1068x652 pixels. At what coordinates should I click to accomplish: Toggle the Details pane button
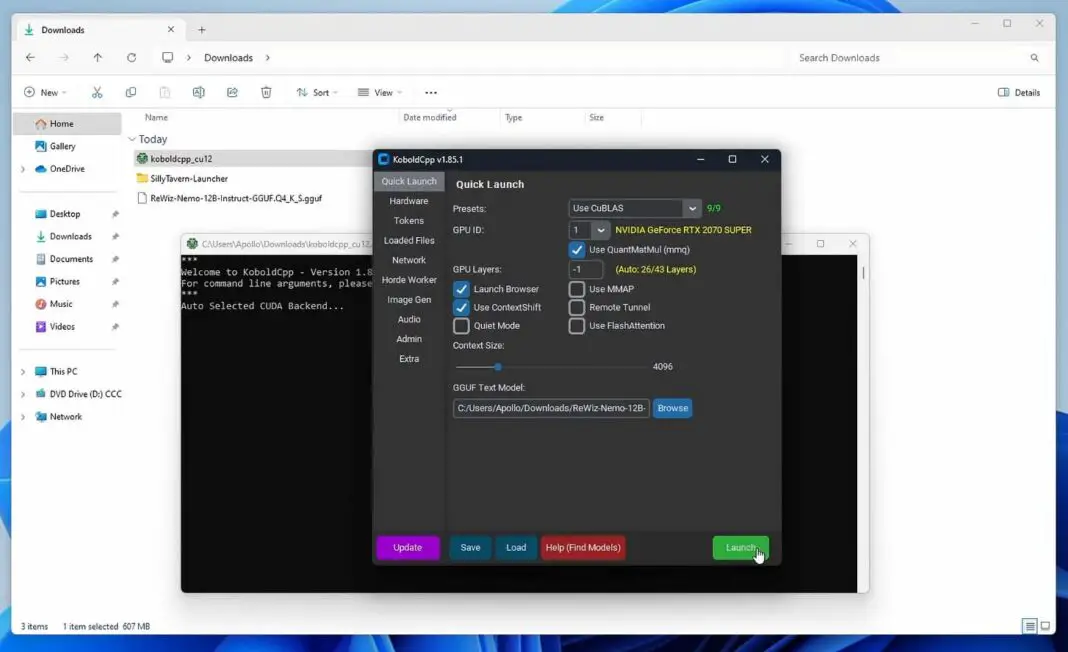(x=1019, y=93)
